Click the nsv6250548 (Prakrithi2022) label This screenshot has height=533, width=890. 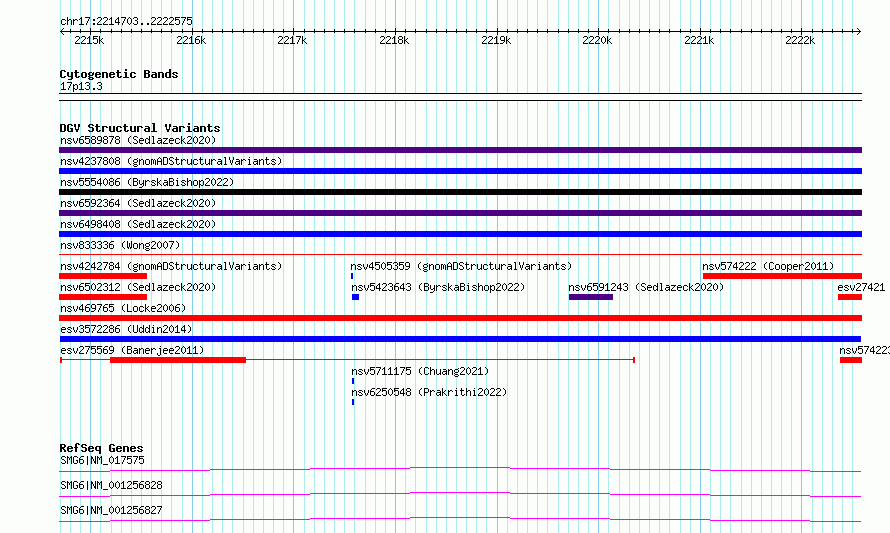(x=429, y=392)
